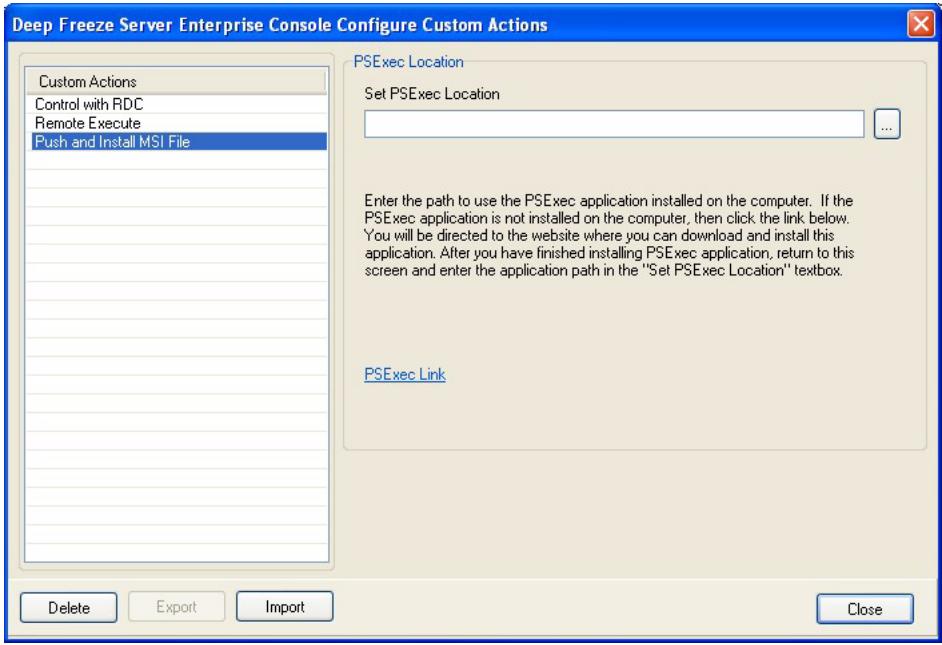This screenshot has height=645, width=942.
Task: Select Control with RDC custom action
Action: click(x=177, y=104)
